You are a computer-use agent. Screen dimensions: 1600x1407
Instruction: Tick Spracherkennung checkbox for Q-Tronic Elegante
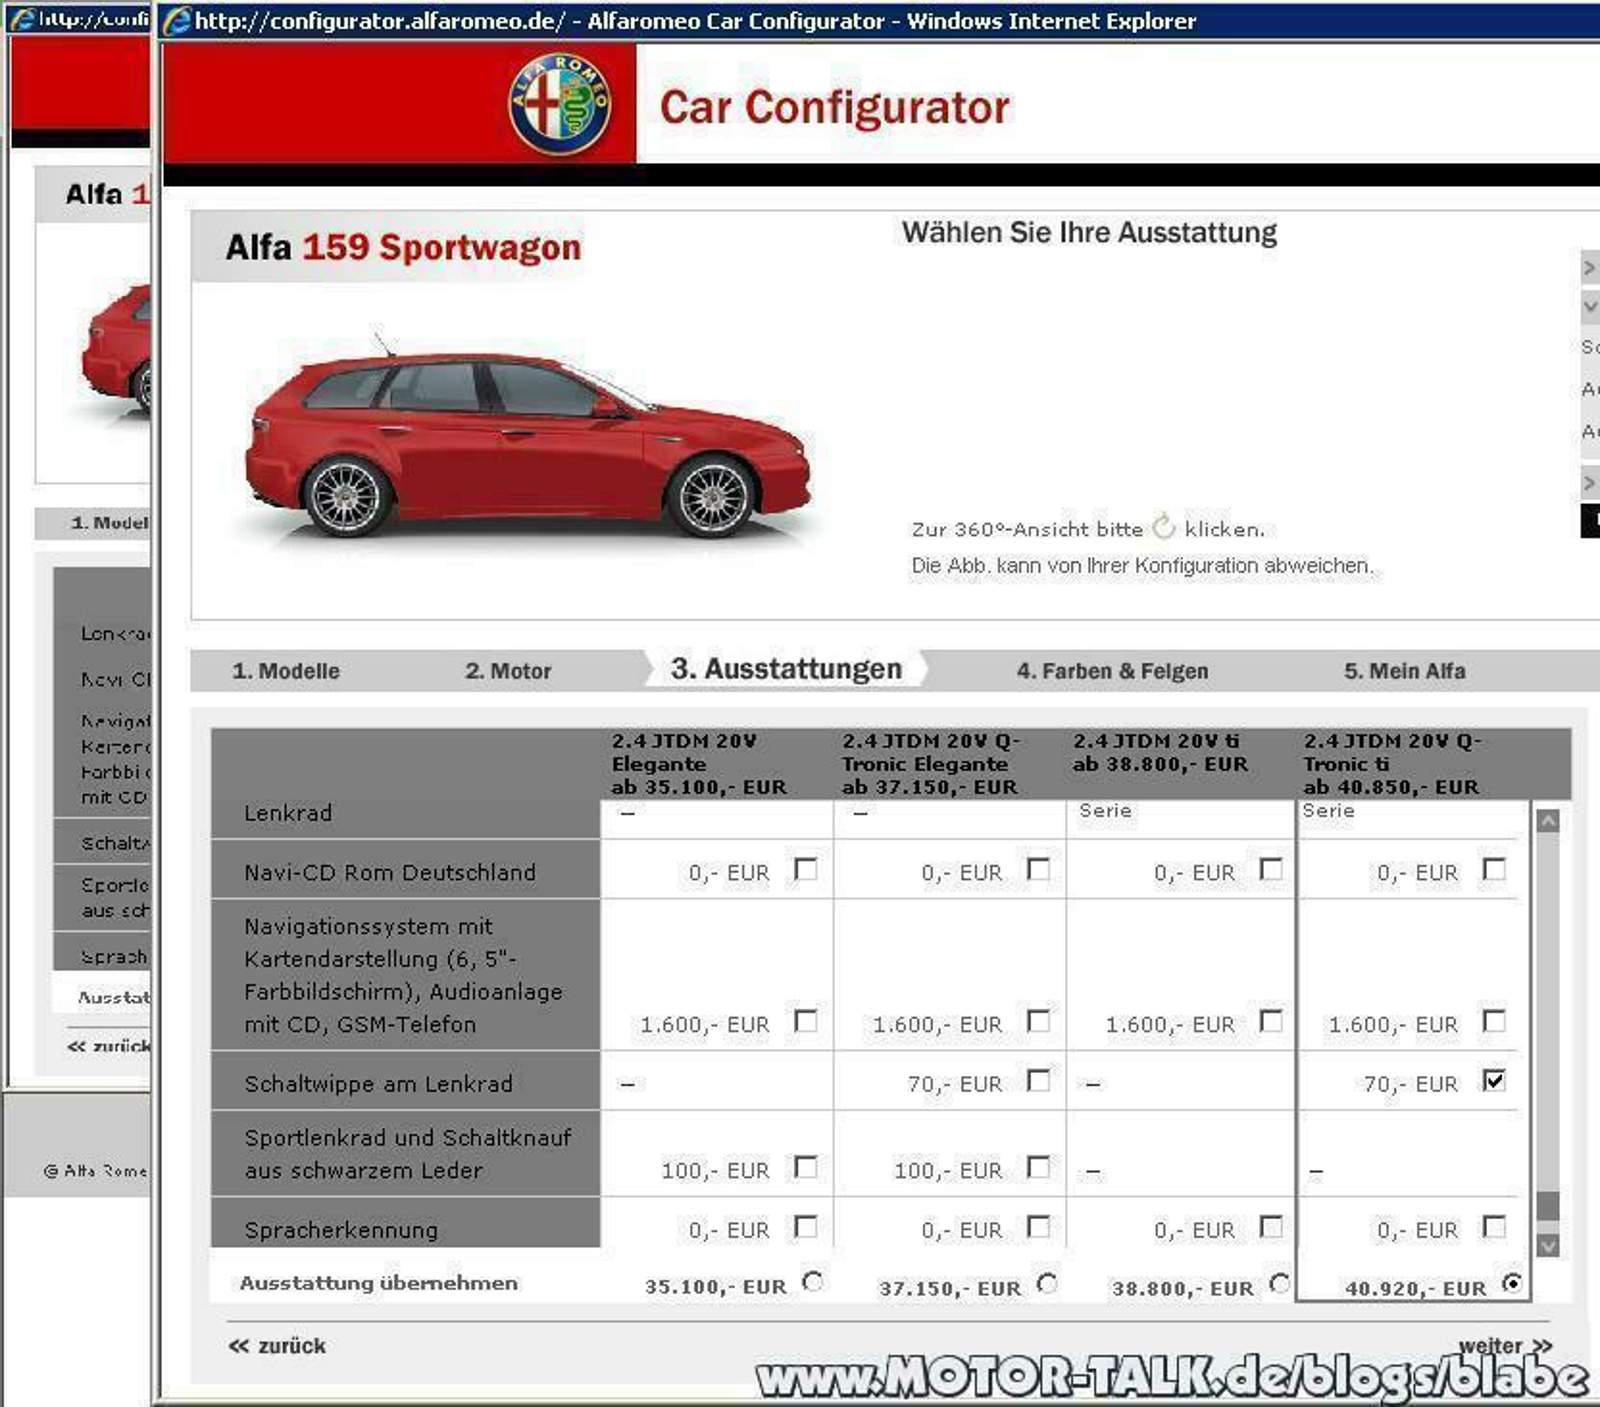(x=1039, y=1226)
